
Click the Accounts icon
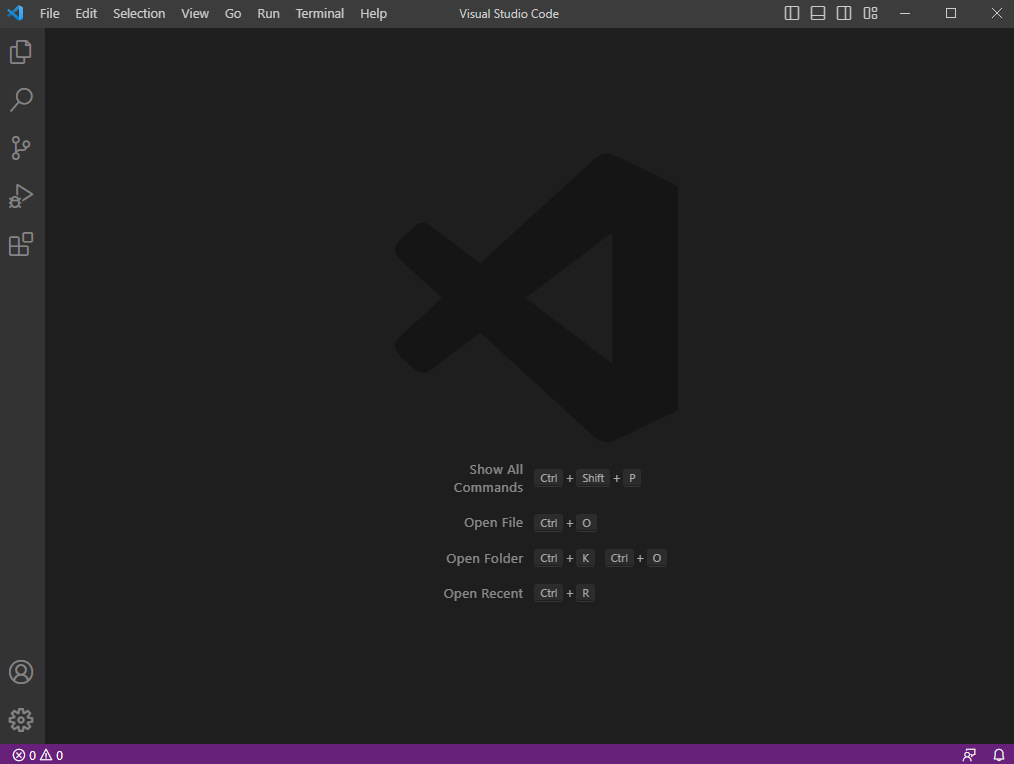pyautogui.click(x=21, y=672)
